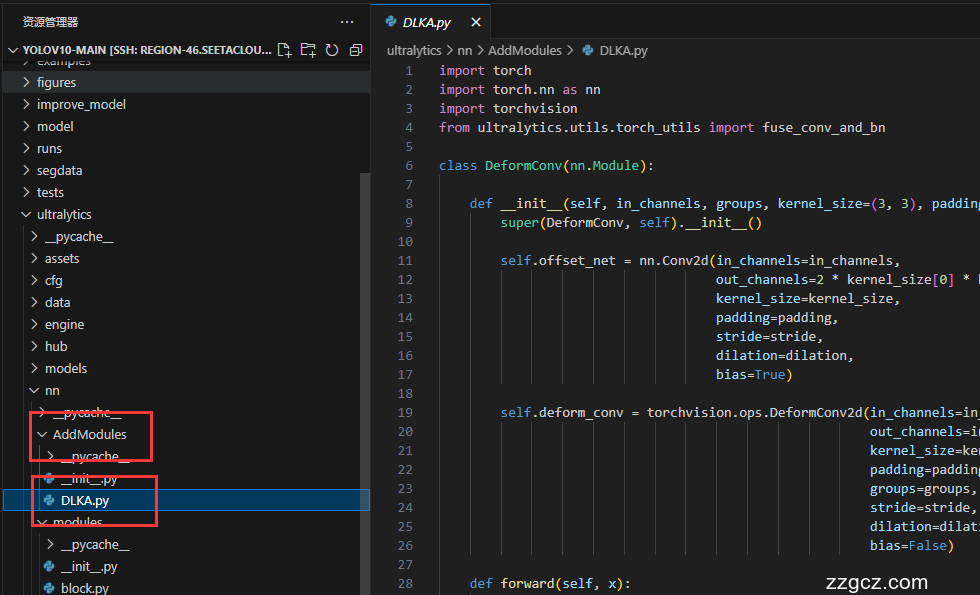Open explorer More Actions ellipsis menu
The width and height of the screenshot is (980, 595).
[x=347, y=21]
